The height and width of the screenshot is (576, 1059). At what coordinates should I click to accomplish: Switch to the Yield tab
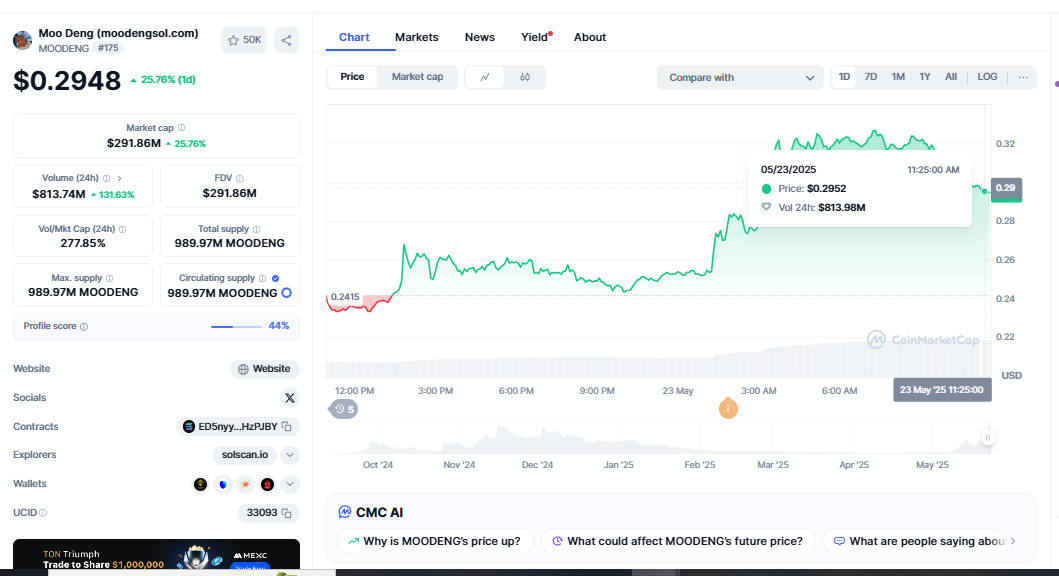pyautogui.click(x=534, y=37)
